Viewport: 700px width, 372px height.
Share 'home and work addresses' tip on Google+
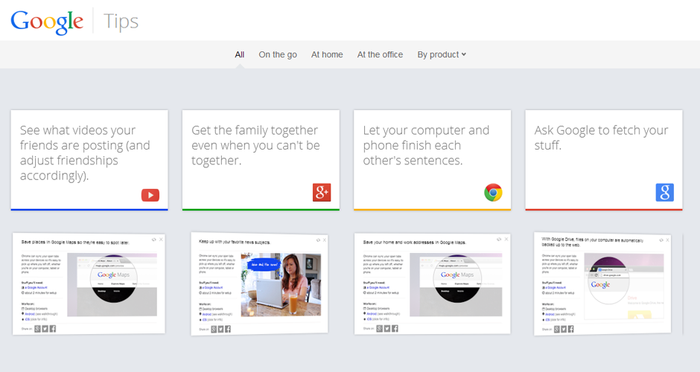click(x=379, y=329)
